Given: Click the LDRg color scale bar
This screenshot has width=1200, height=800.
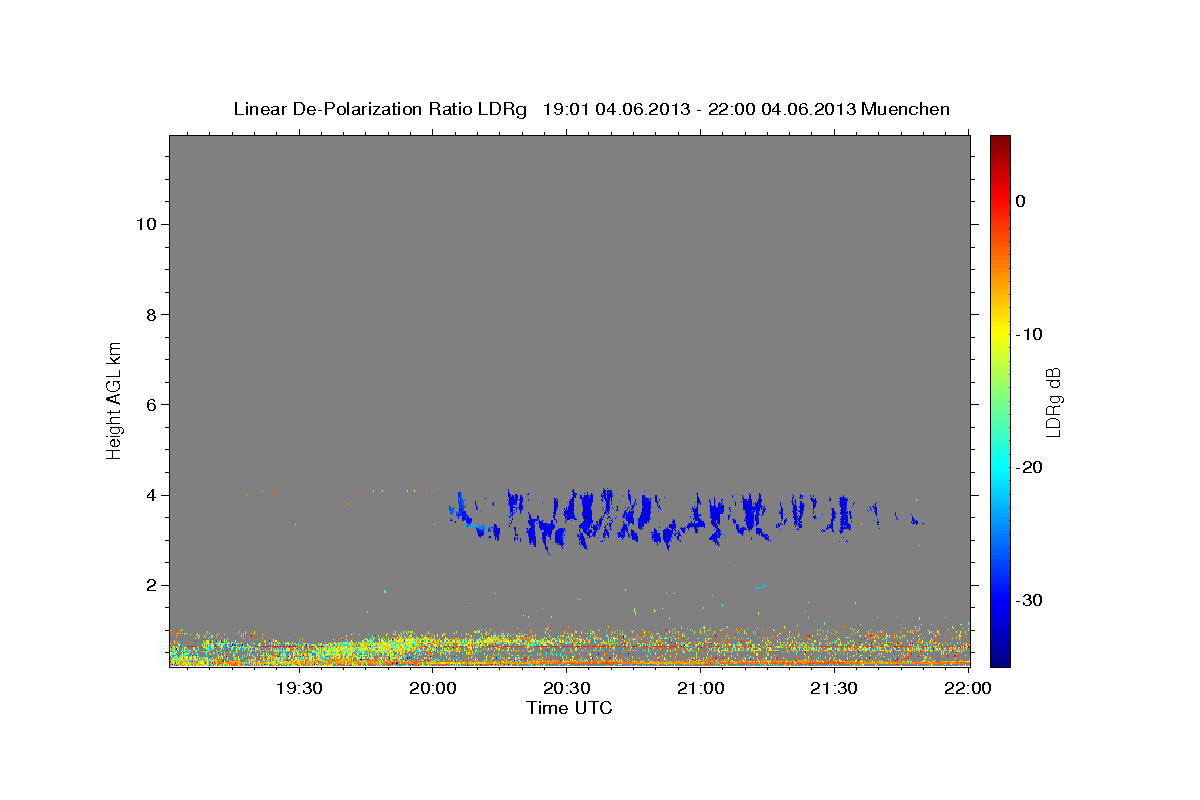Looking at the screenshot, I should point(1000,400).
